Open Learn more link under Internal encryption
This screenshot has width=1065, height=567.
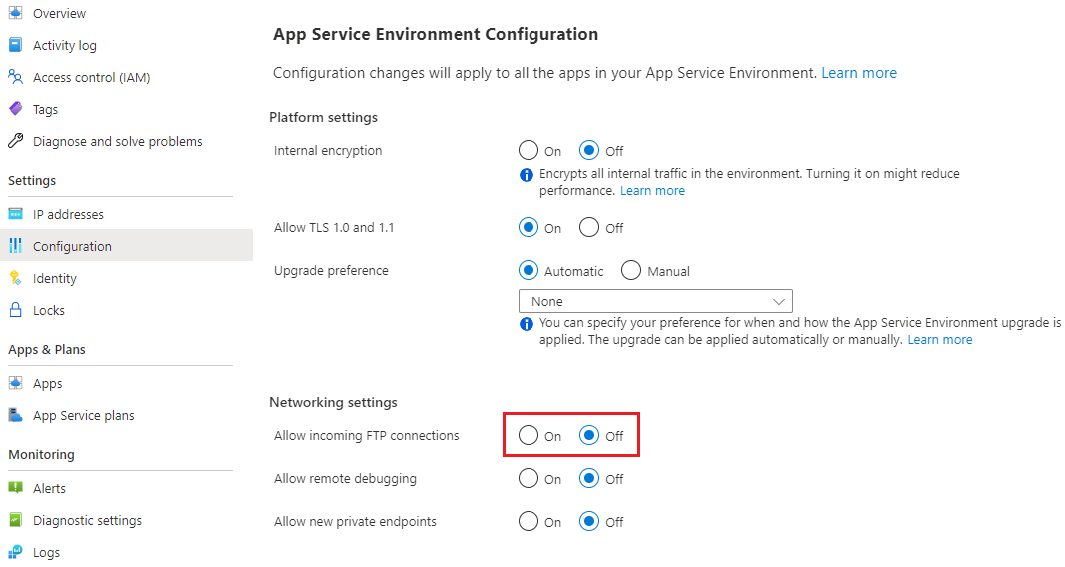(x=652, y=191)
